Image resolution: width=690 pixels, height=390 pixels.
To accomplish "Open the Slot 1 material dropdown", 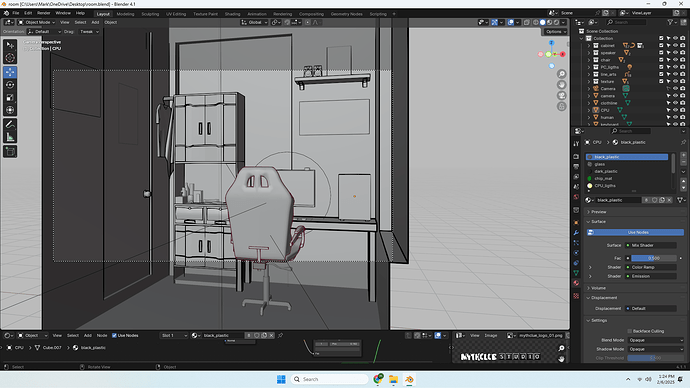I will click(174, 335).
